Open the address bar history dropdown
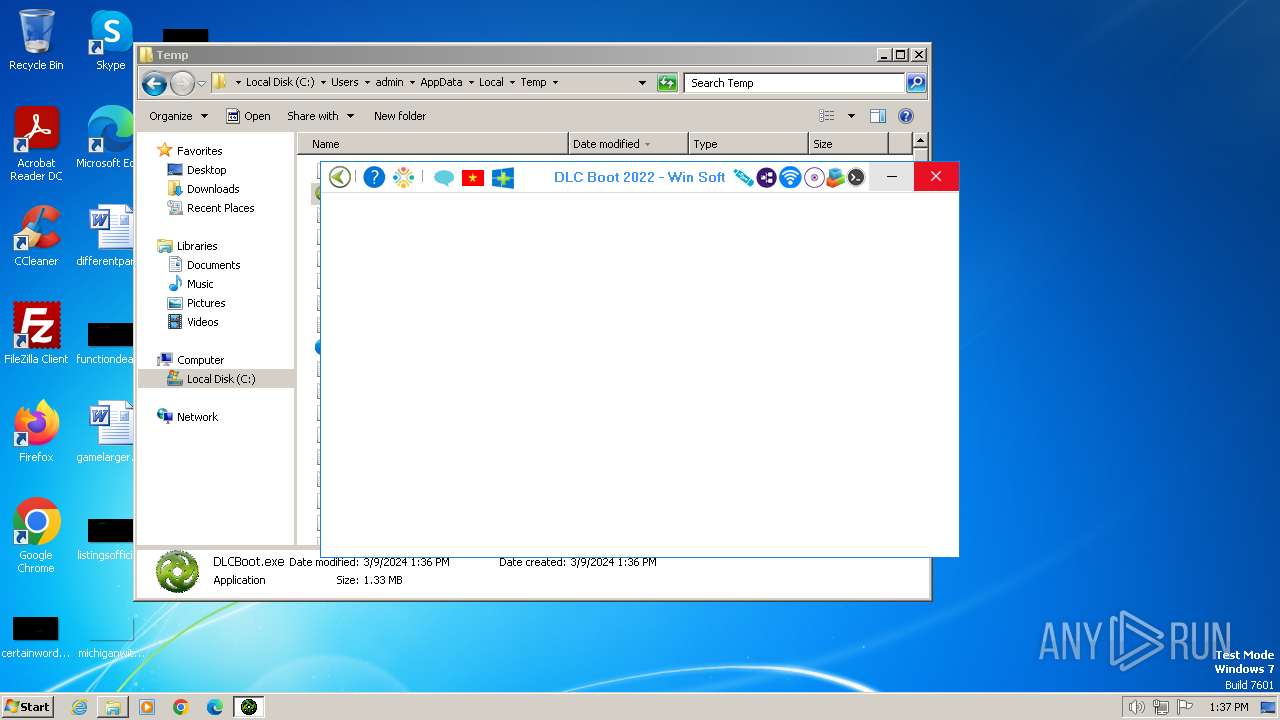1280x720 pixels. click(642, 83)
